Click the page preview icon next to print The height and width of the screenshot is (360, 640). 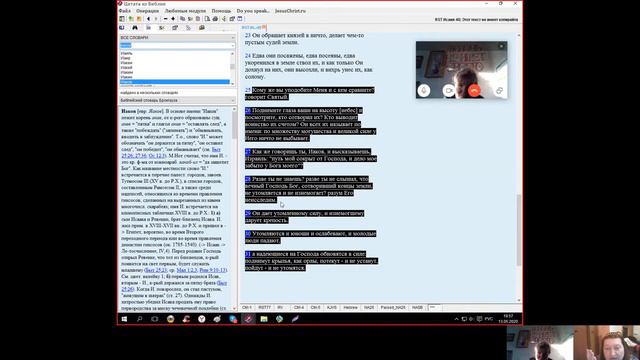pos(207,19)
